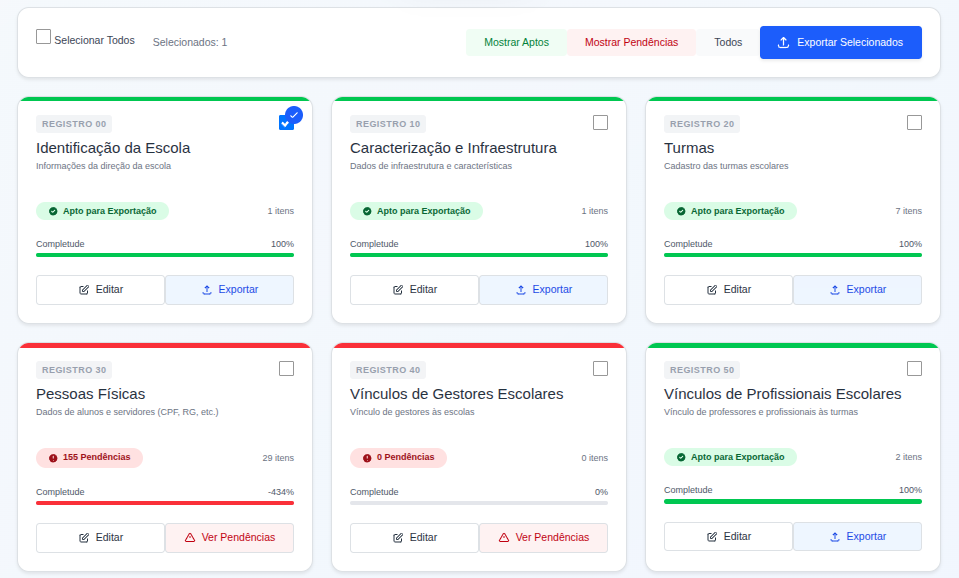Click the 29 itens count
Image resolution: width=959 pixels, height=578 pixels.
[x=278, y=458]
